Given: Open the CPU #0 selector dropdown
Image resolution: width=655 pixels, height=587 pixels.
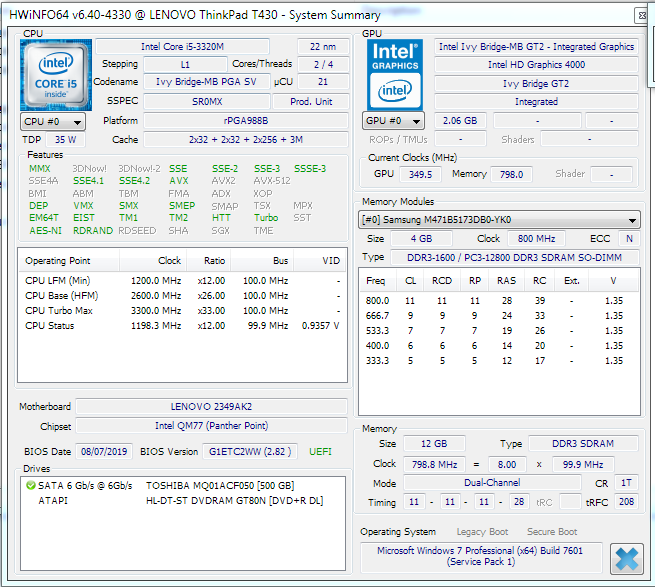Looking at the screenshot, I should 53,121.
